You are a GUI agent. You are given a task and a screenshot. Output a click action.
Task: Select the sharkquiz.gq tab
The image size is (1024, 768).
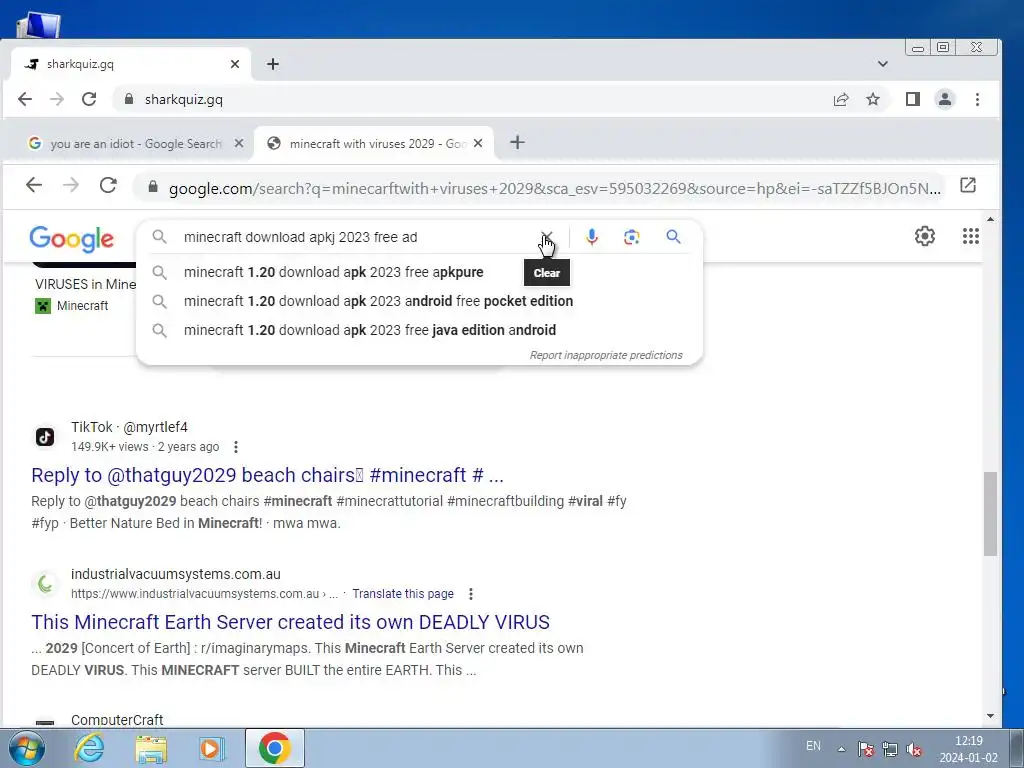click(131, 64)
